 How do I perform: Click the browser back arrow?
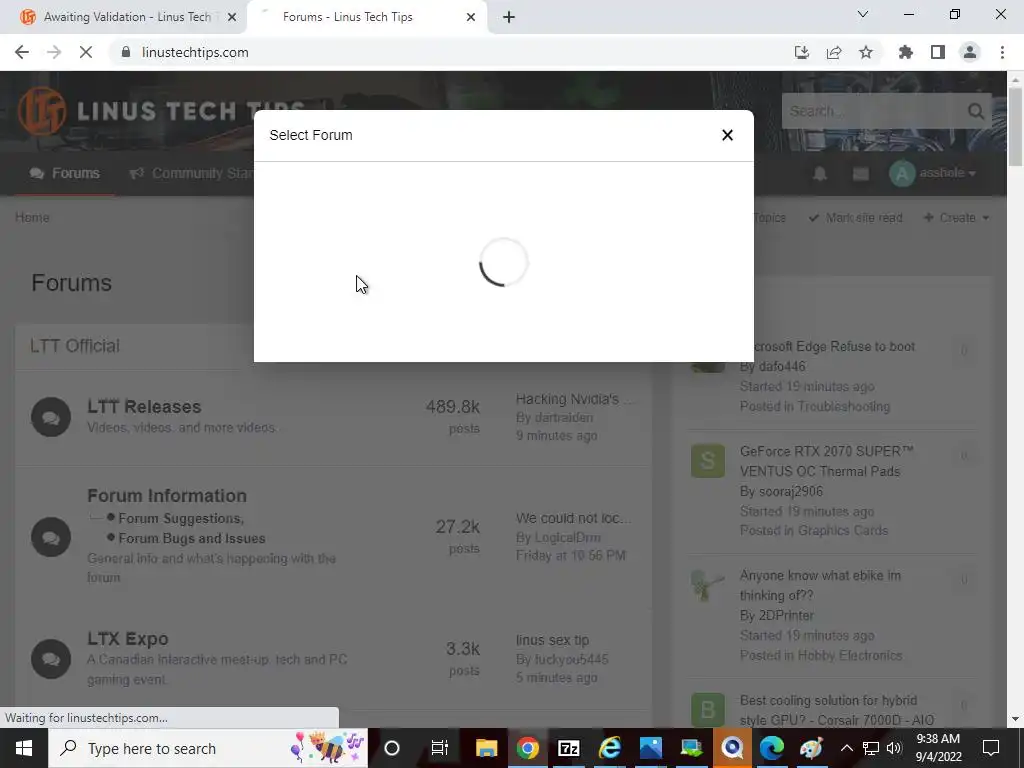(22, 52)
